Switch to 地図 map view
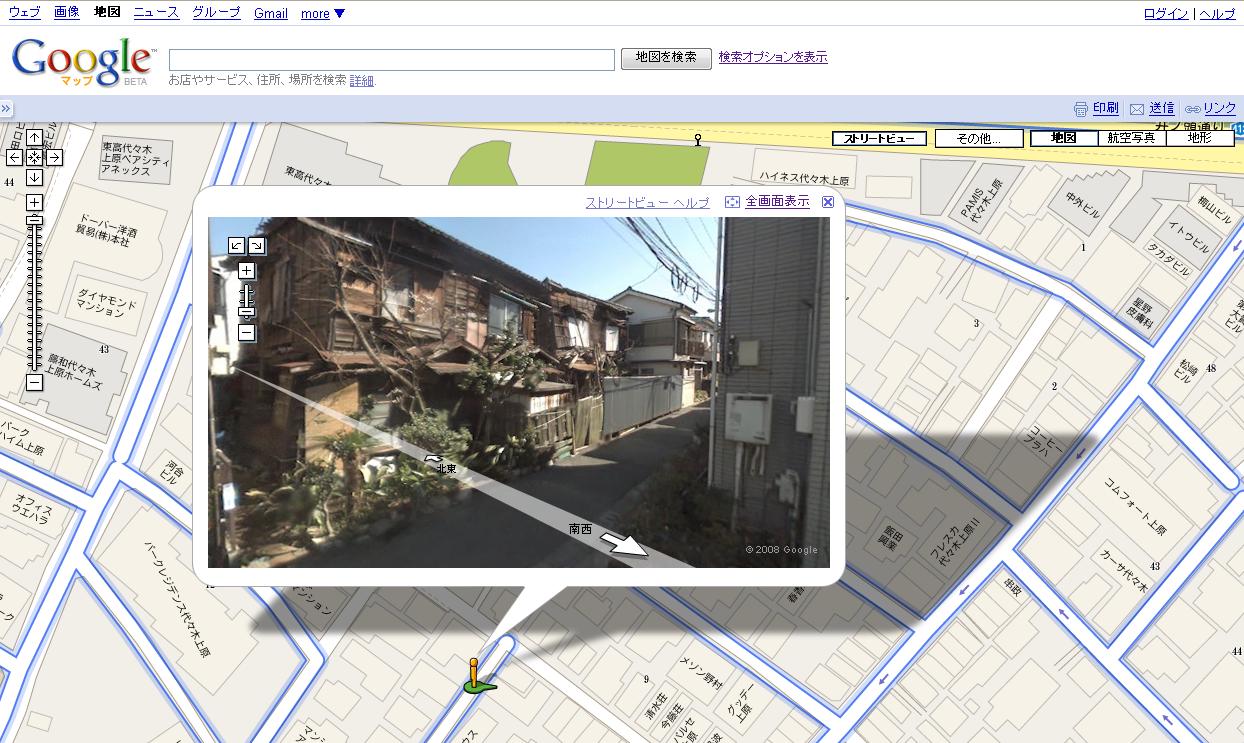 1063,138
